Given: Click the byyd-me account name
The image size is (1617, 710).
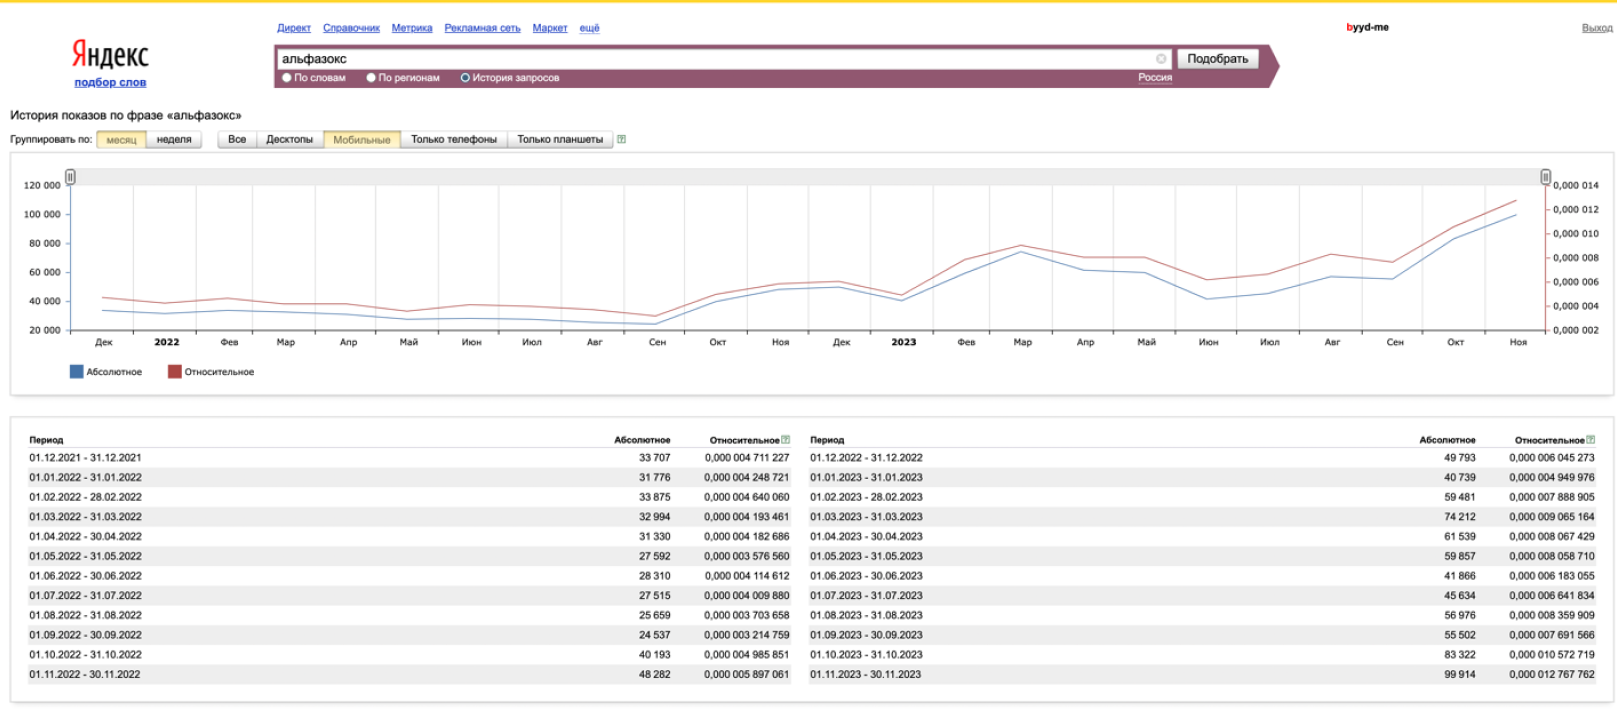Looking at the screenshot, I should pos(1367,28).
